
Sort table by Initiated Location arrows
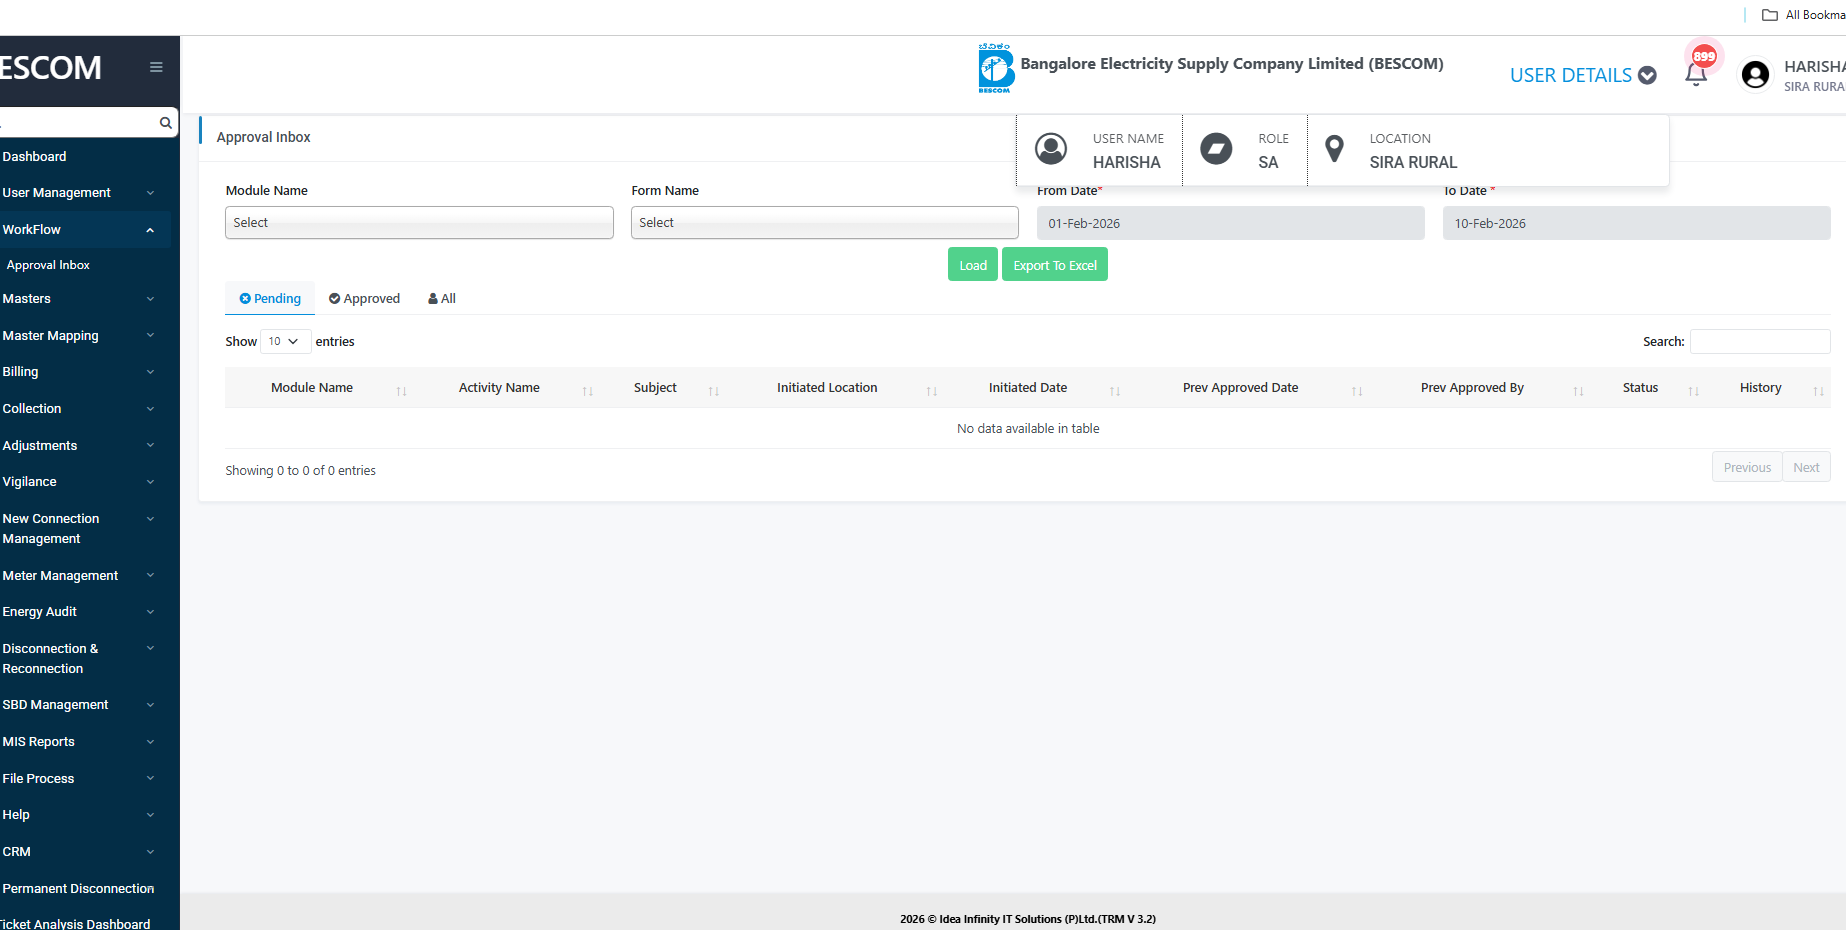point(932,391)
